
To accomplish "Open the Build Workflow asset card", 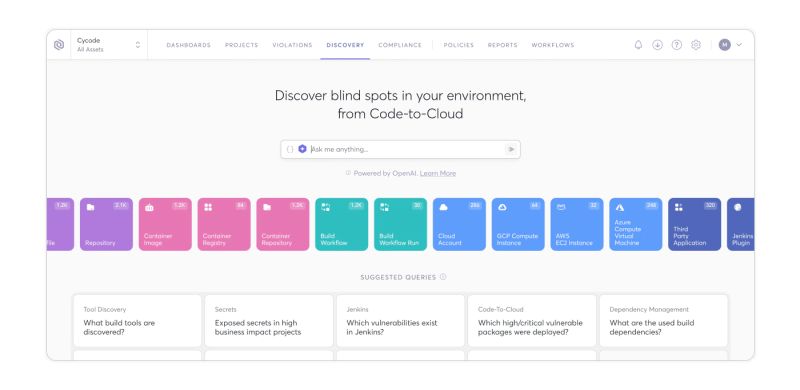I will (x=341, y=224).
